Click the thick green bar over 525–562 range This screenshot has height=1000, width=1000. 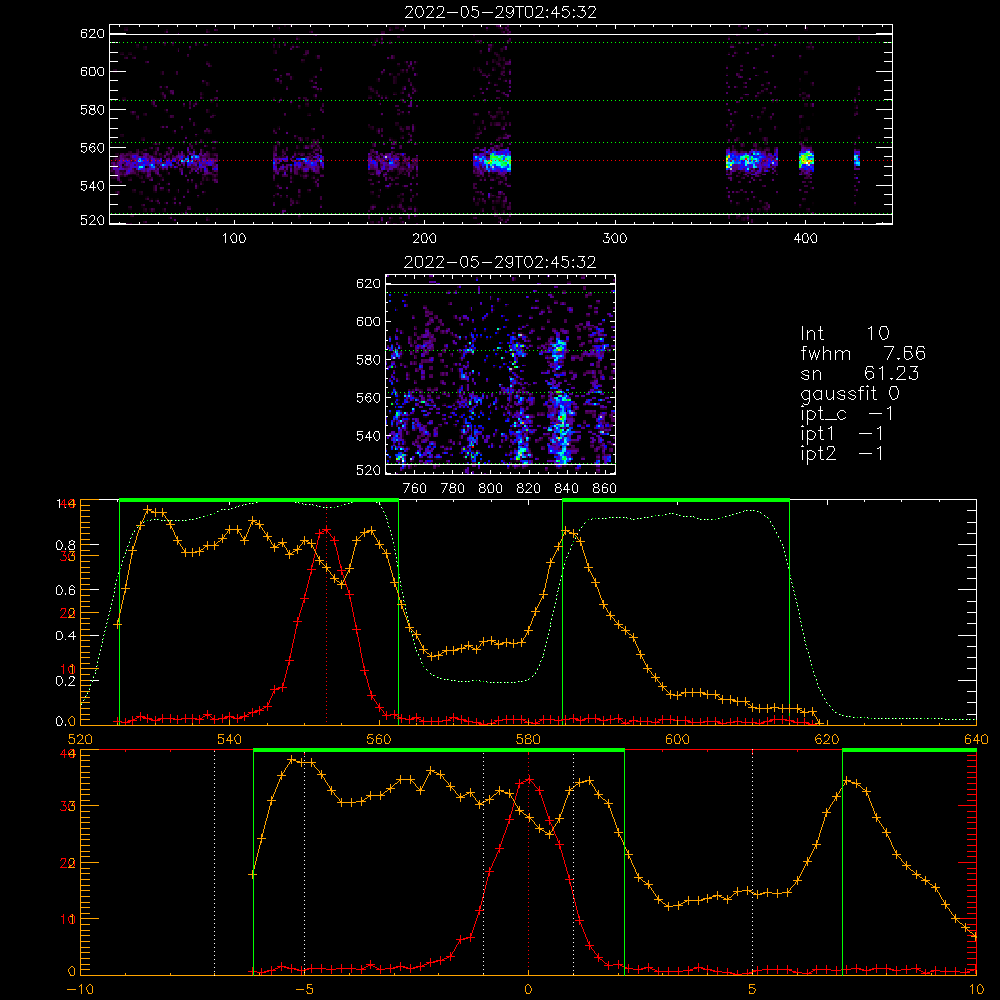pyautogui.click(x=259, y=500)
